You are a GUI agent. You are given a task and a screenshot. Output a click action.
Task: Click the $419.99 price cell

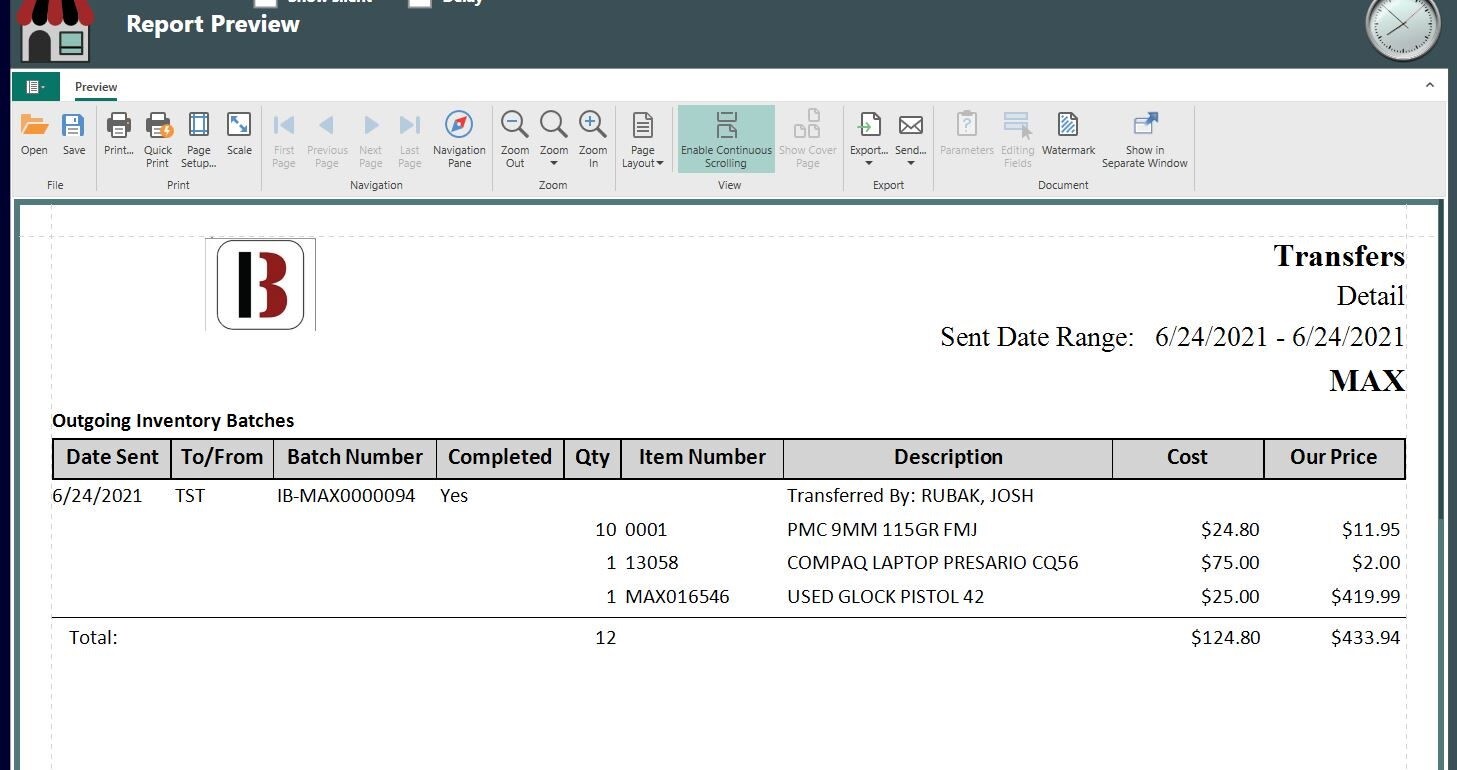point(1365,597)
